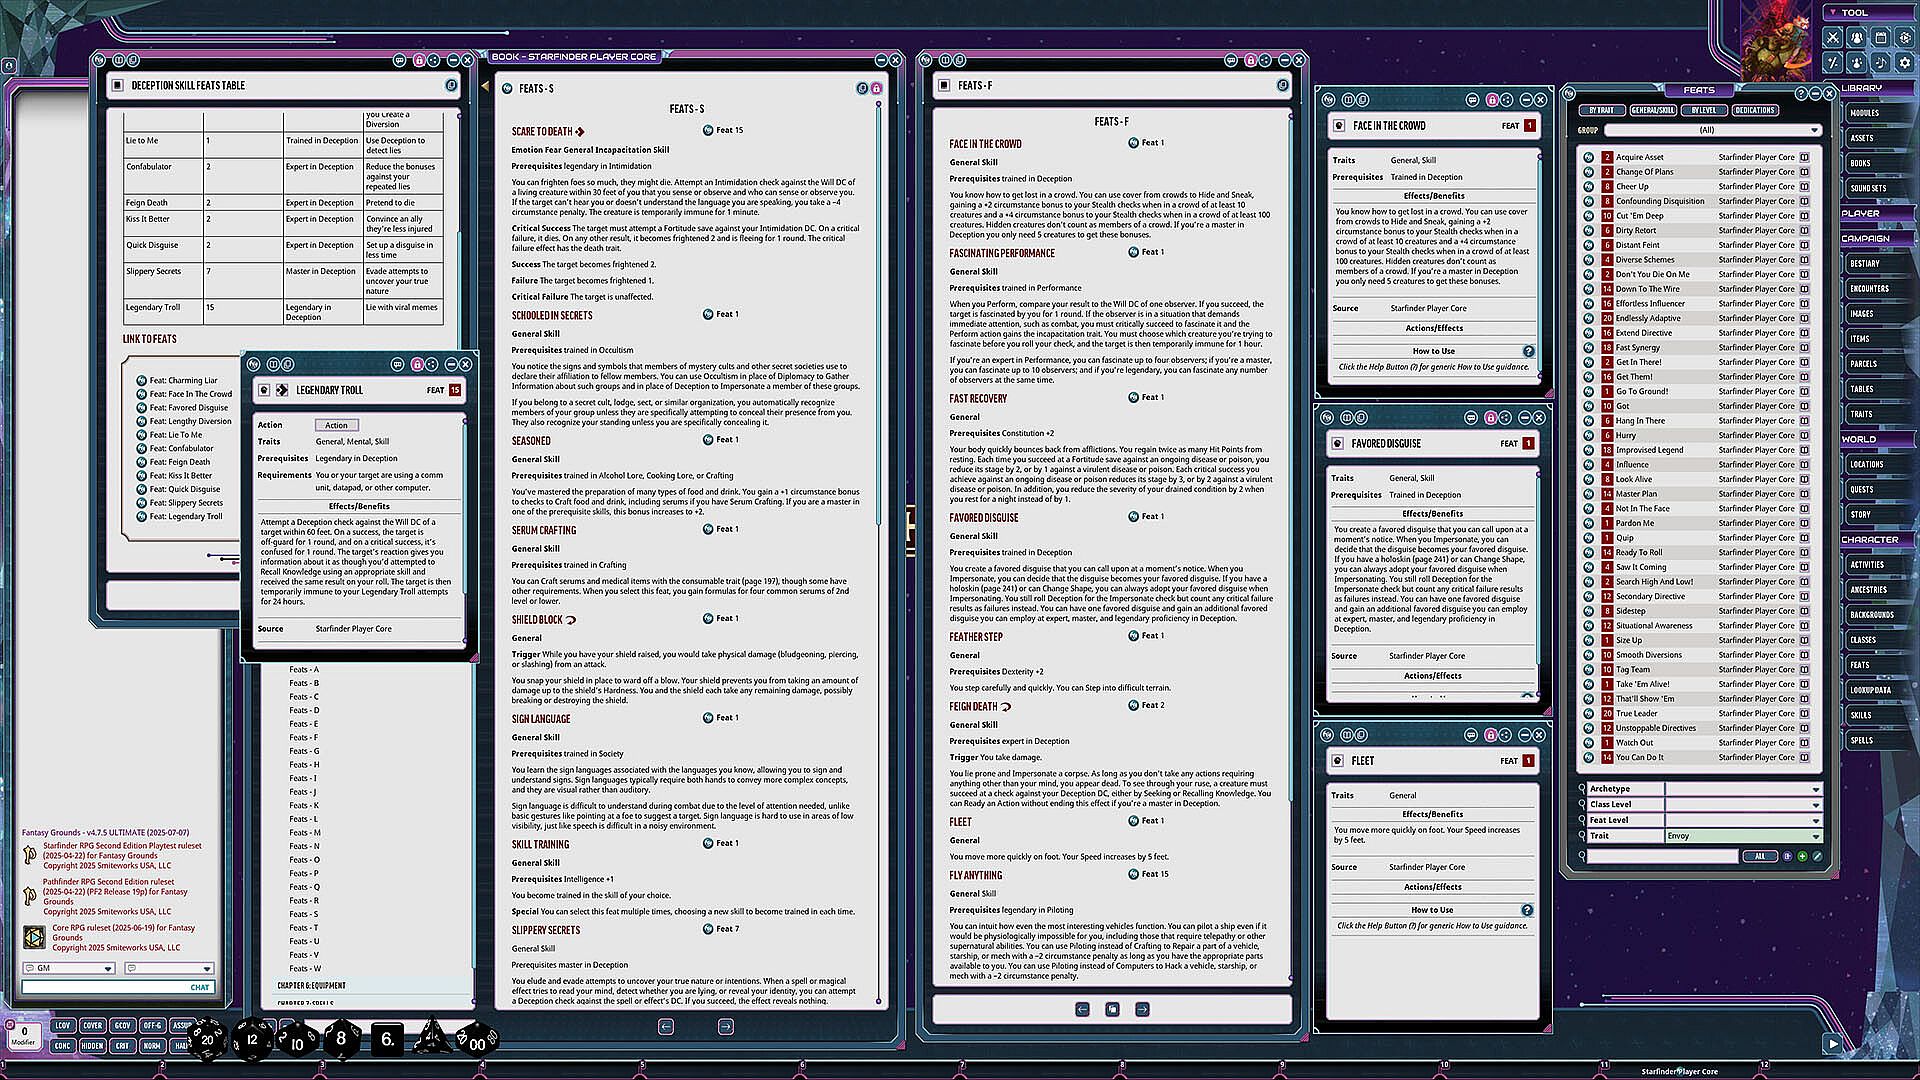This screenshot has height=1080, width=1920.
Task: Click green add feat button
Action: (x=1802, y=856)
